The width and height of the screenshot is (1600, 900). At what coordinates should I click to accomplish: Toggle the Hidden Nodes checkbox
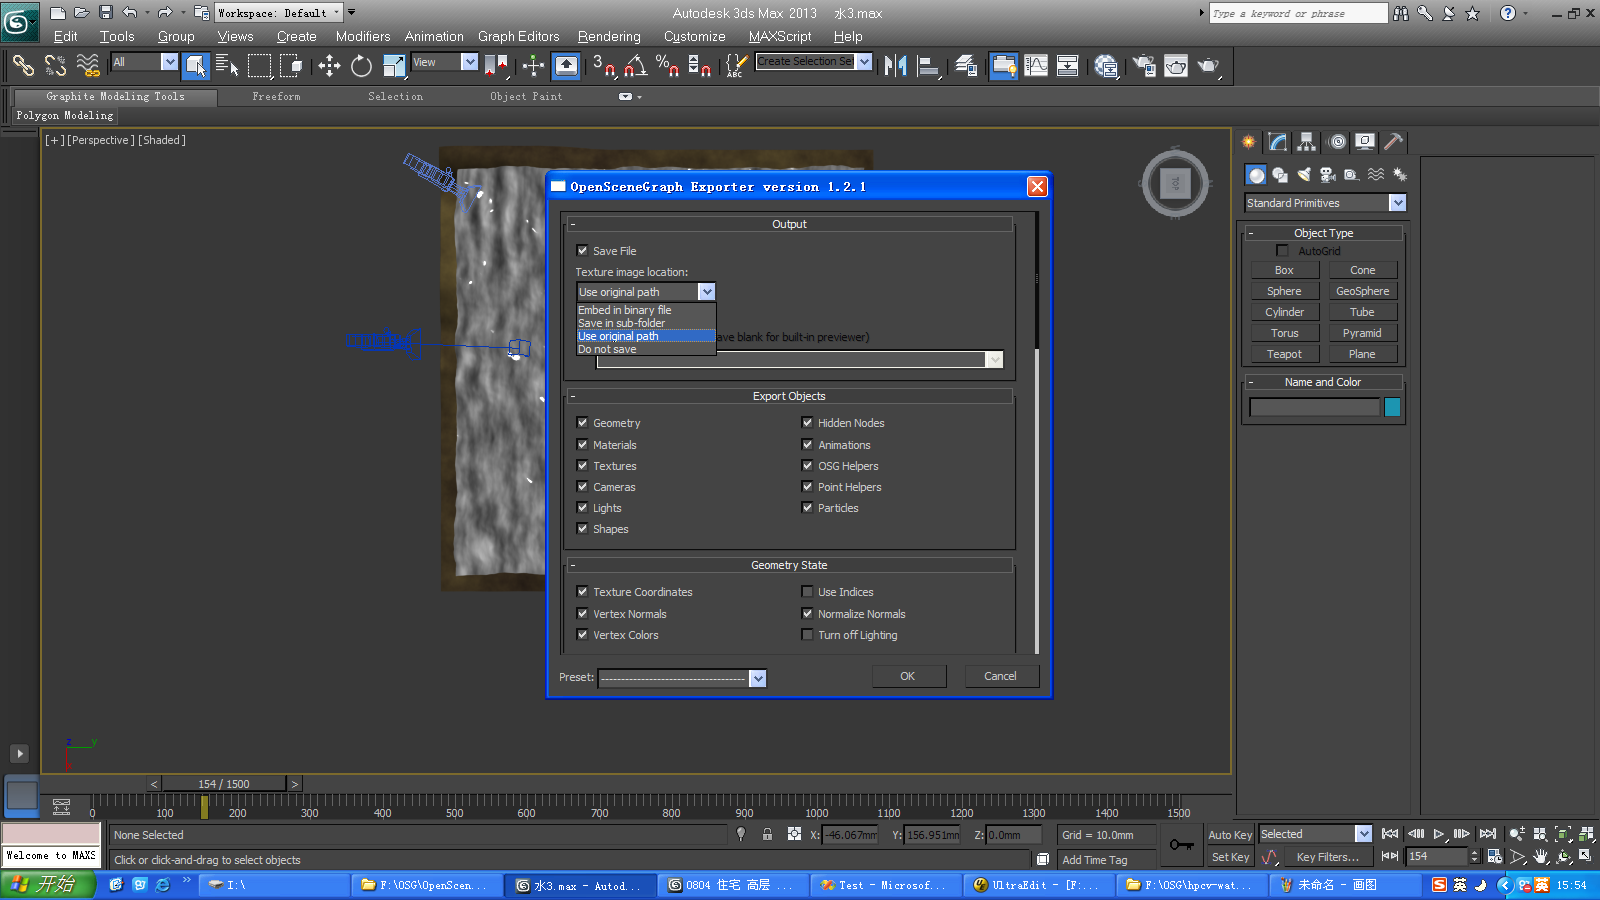point(807,422)
